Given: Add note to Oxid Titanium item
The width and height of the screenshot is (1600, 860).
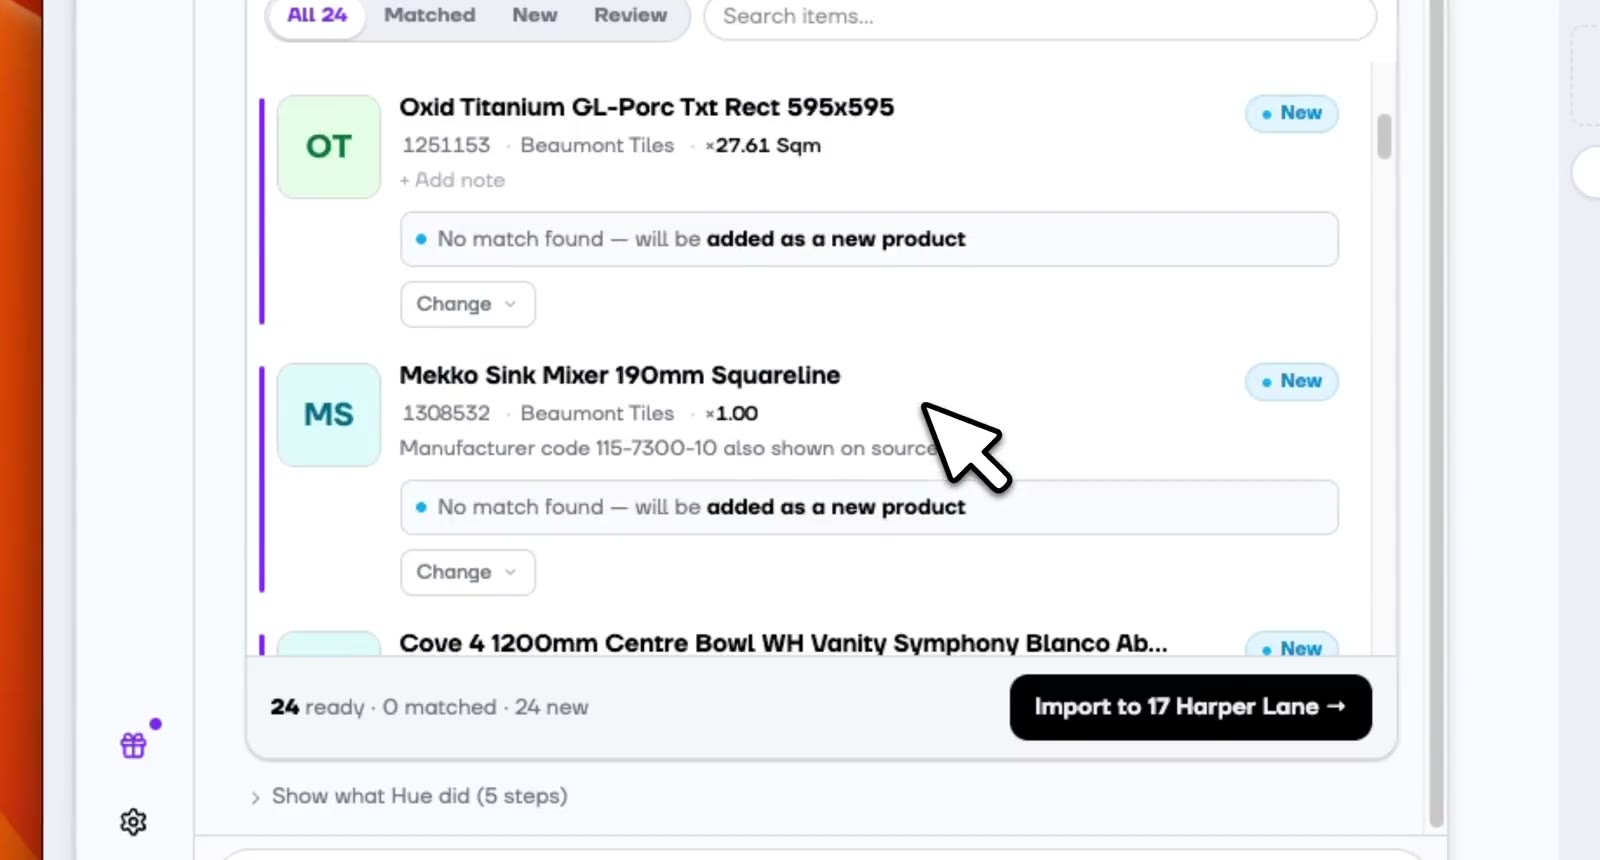Looking at the screenshot, I should tap(452, 180).
